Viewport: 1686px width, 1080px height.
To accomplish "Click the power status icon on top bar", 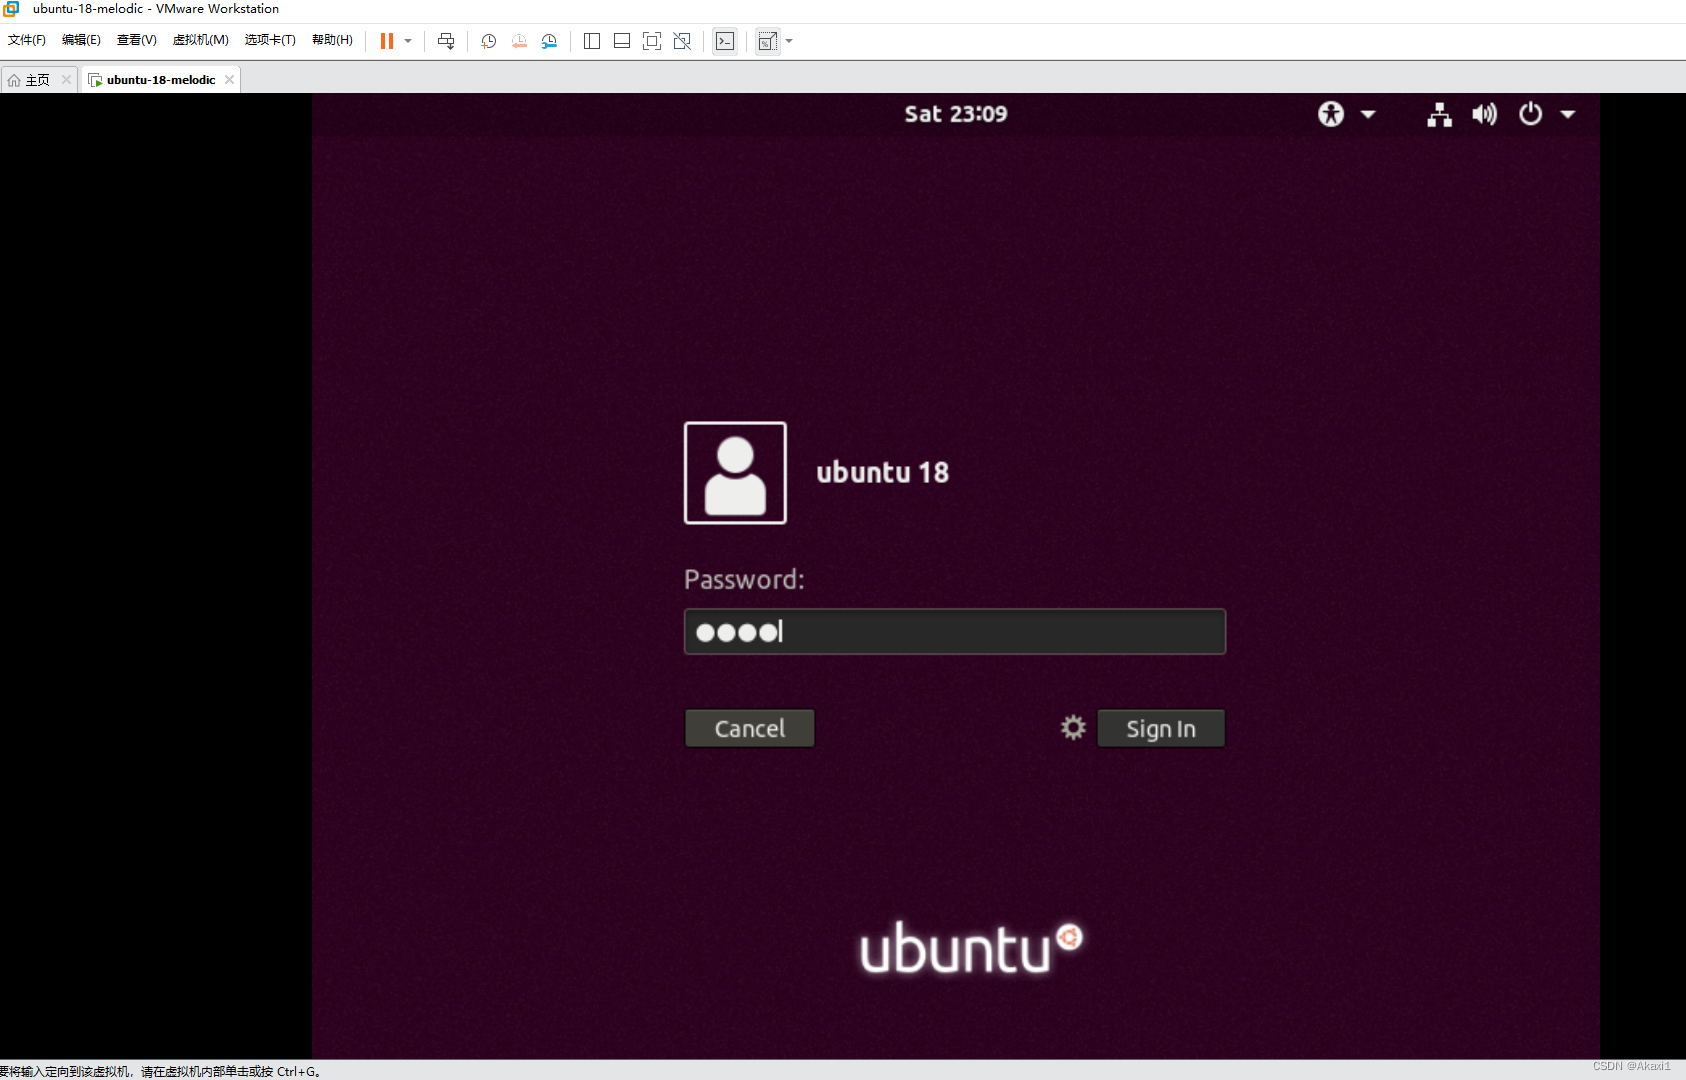I will [1530, 114].
